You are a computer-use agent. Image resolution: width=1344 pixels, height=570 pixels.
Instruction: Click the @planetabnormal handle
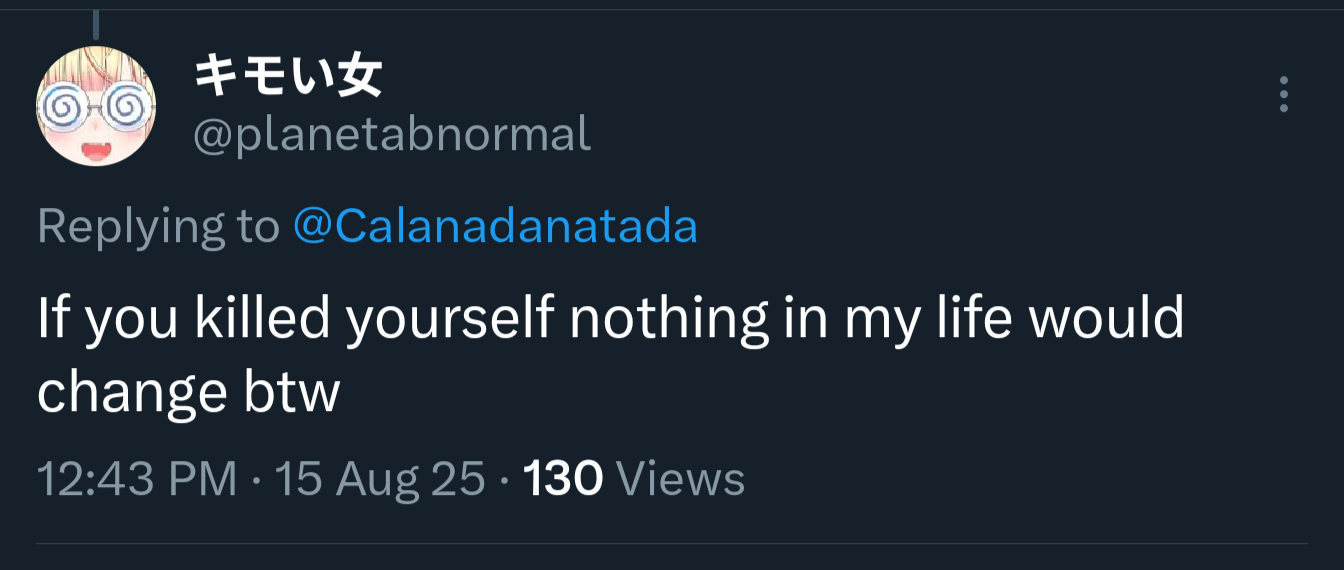point(392,134)
